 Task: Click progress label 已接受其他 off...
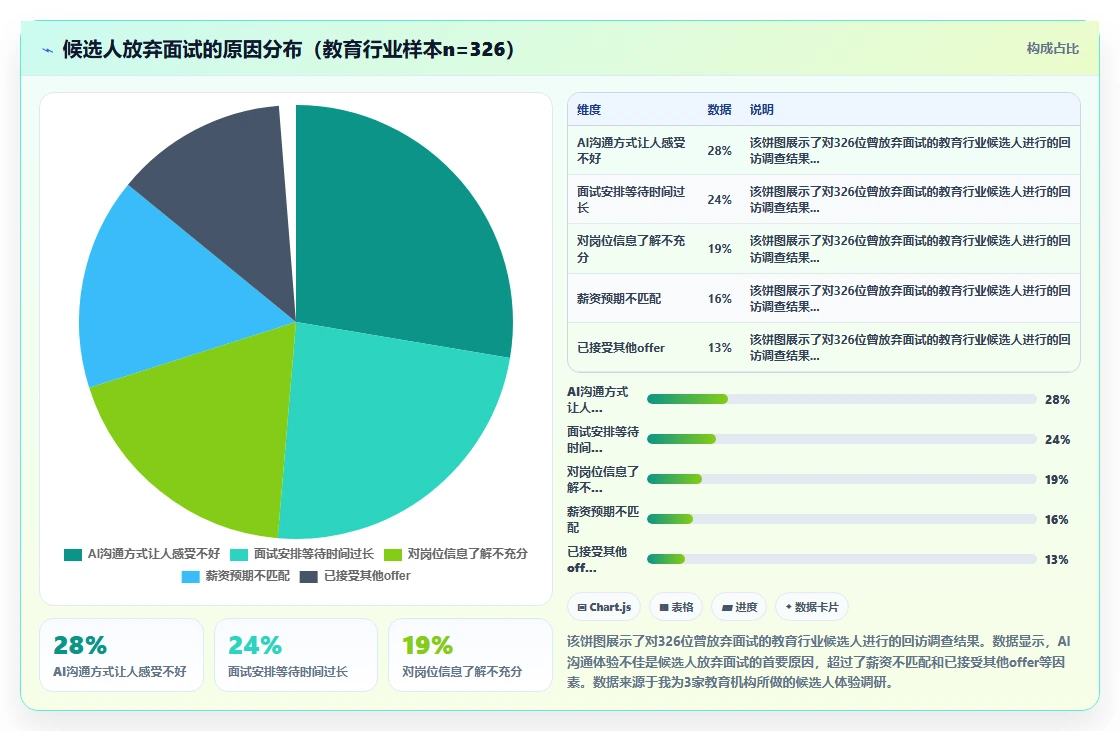pyautogui.click(x=597, y=560)
